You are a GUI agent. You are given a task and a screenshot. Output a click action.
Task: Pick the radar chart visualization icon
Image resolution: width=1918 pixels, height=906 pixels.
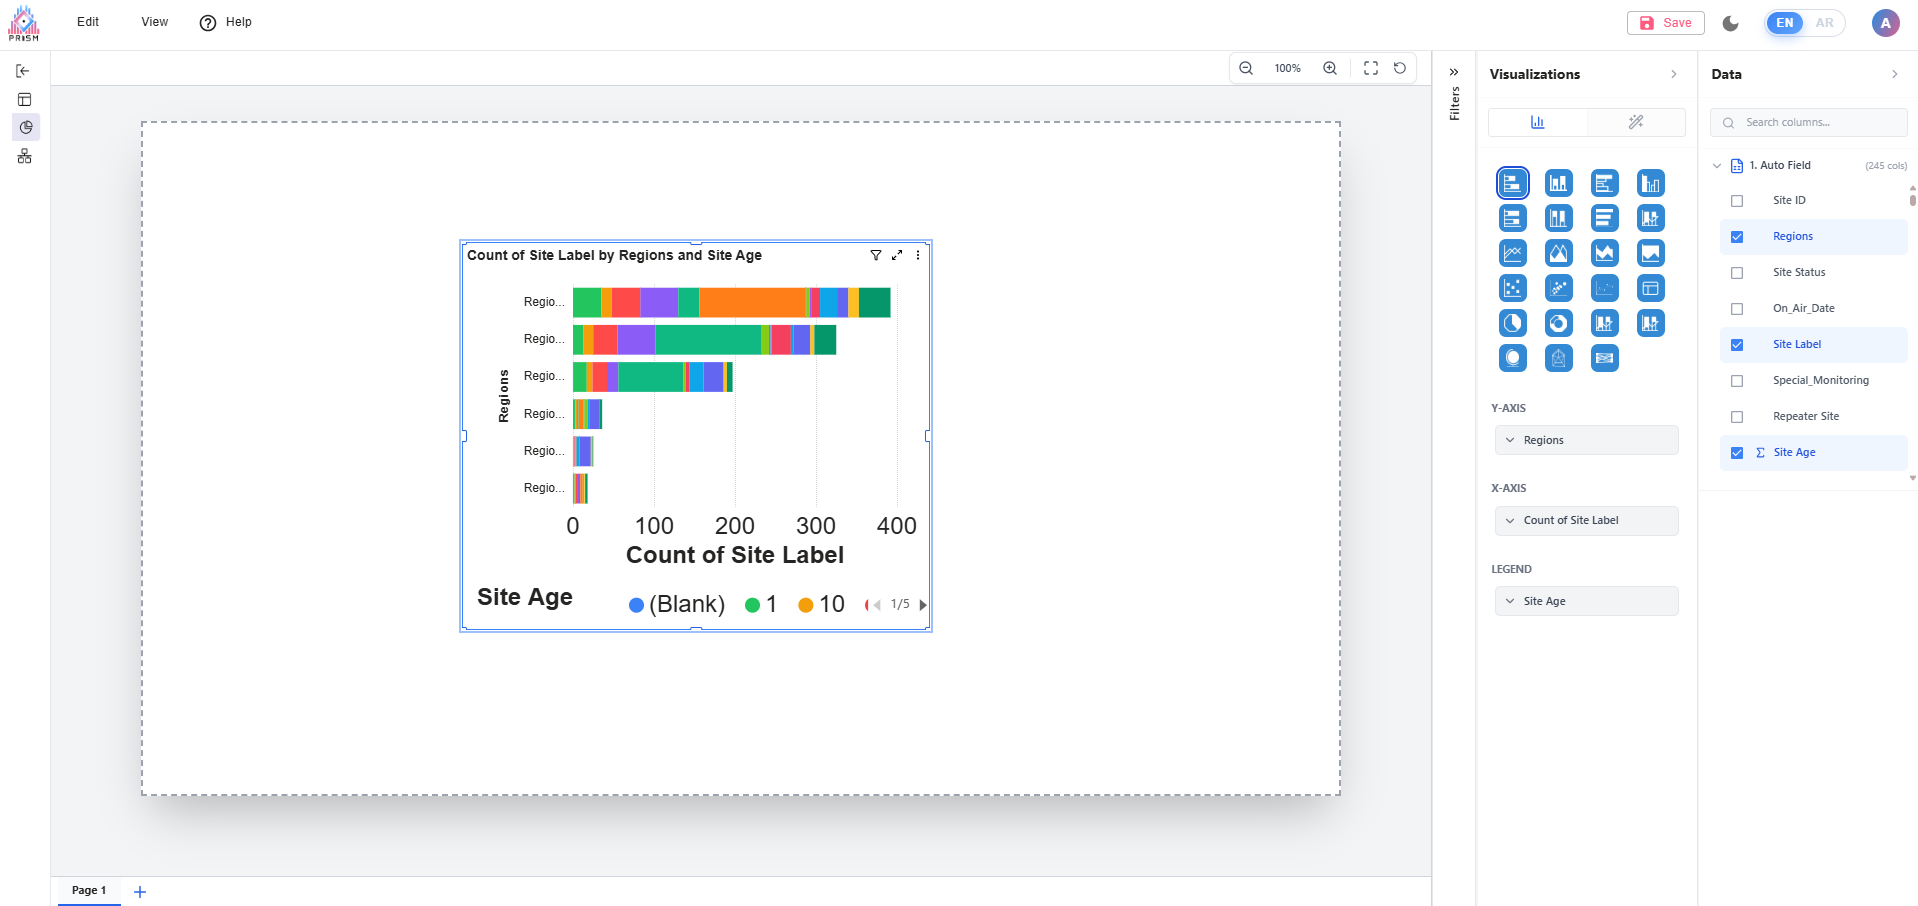tap(1558, 358)
